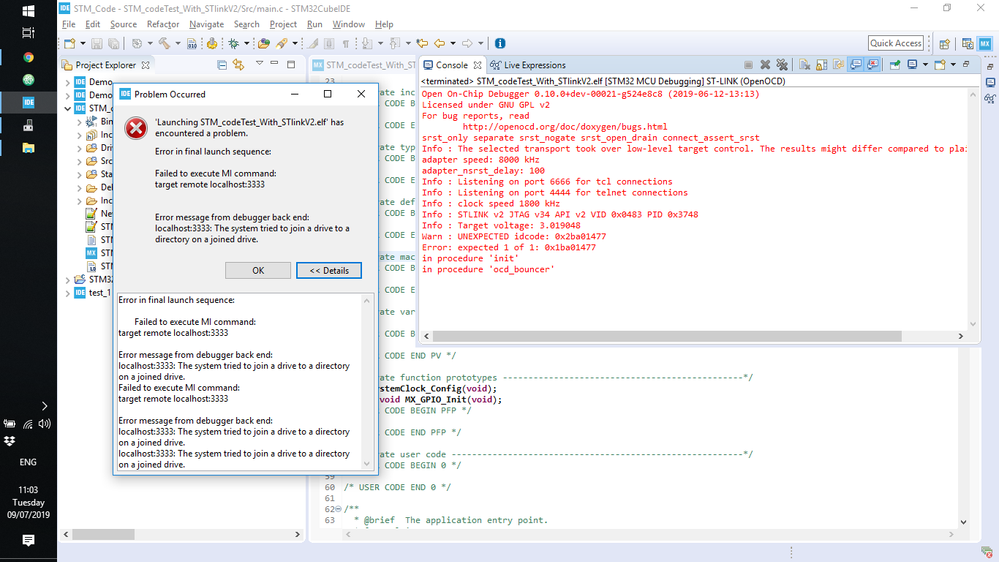Toggle Show Whitespace Characters pilcrow icon
The image size is (999, 562).
click(345, 43)
